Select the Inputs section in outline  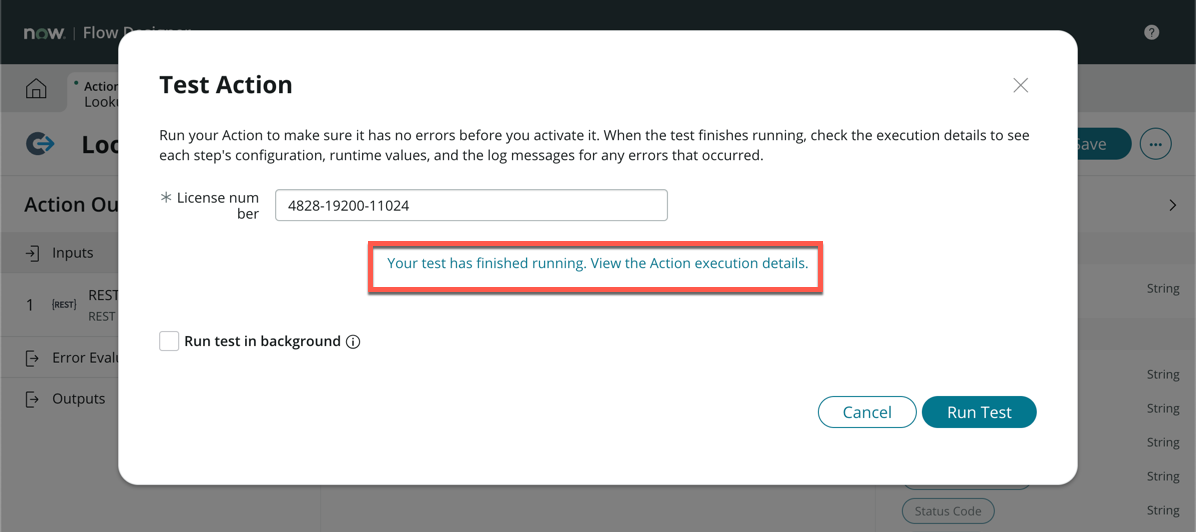click(x=72, y=253)
